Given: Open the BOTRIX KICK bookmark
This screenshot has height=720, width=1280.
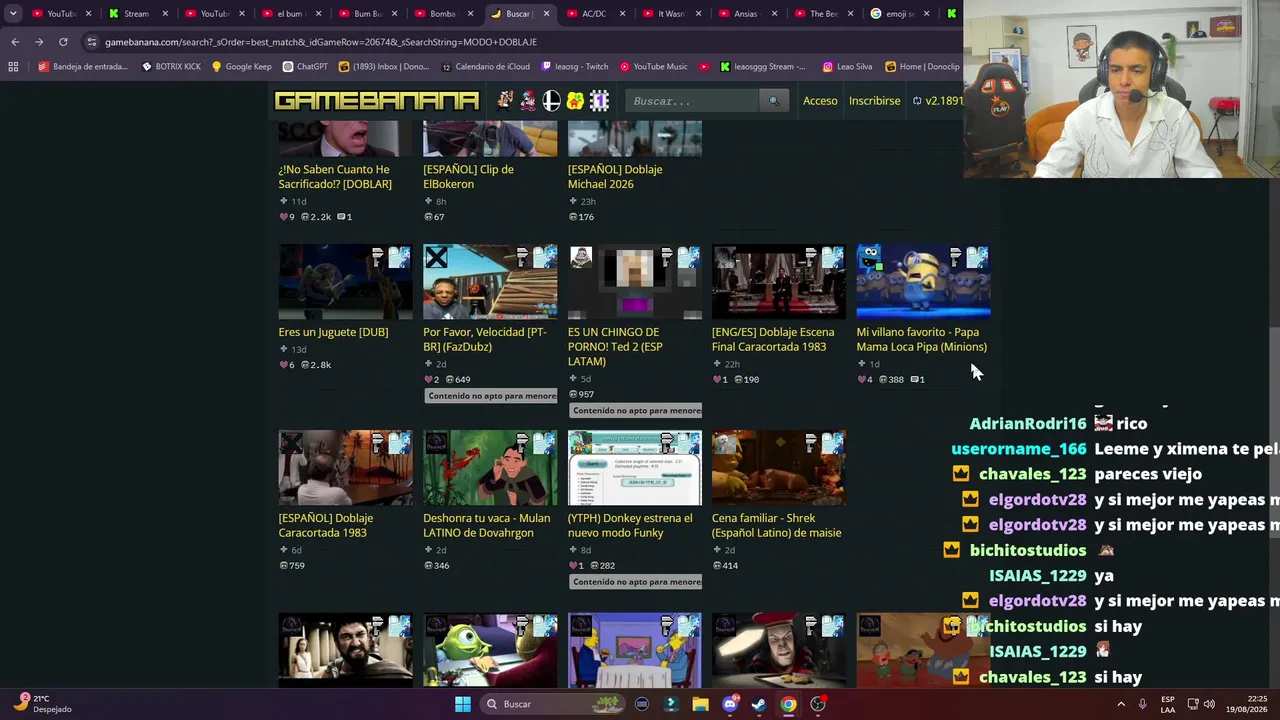Looking at the screenshot, I should click(171, 67).
